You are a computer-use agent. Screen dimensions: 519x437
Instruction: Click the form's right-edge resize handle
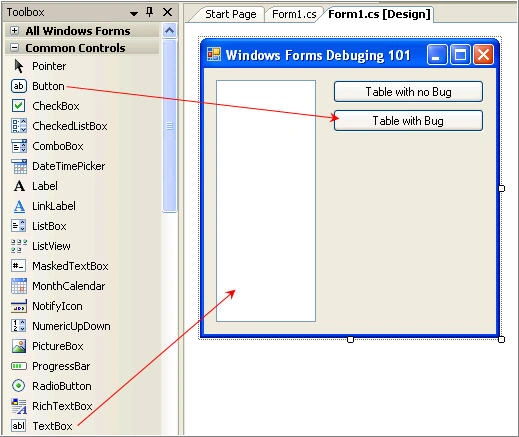click(x=501, y=188)
